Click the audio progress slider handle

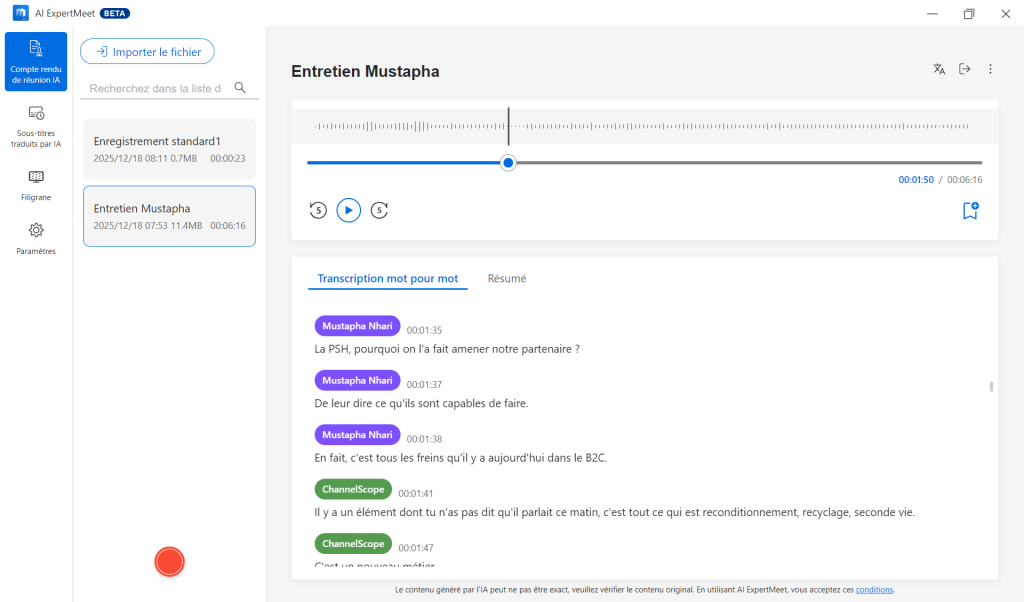click(508, 162)
